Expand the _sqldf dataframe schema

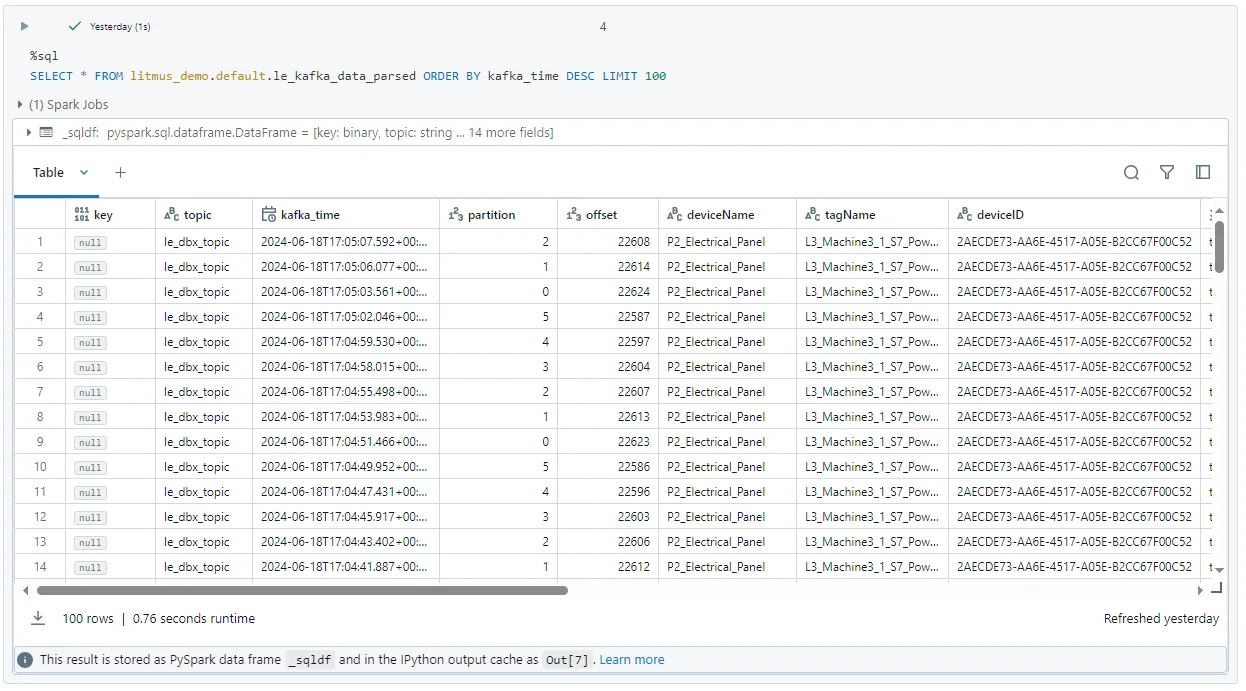(29, 132)
